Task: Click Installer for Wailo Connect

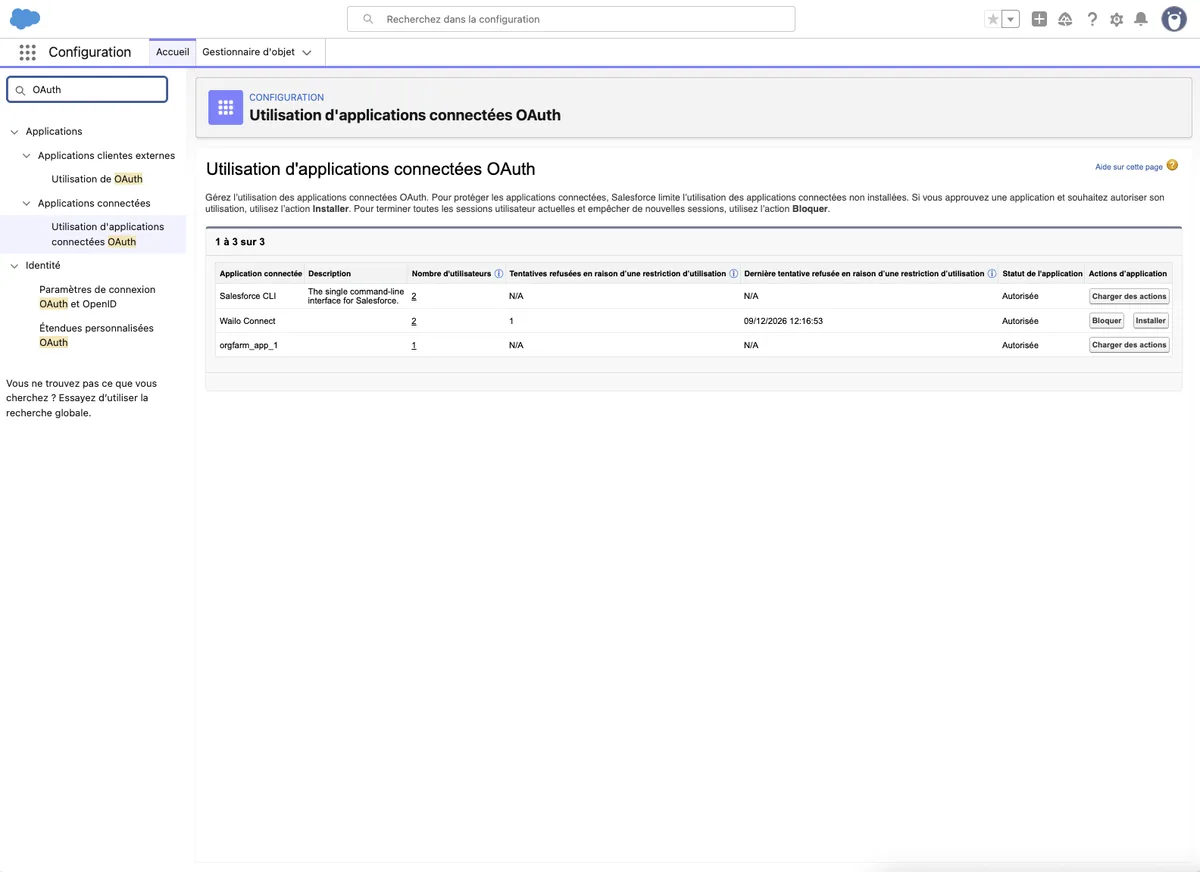Action: (x=1151, y=321)
